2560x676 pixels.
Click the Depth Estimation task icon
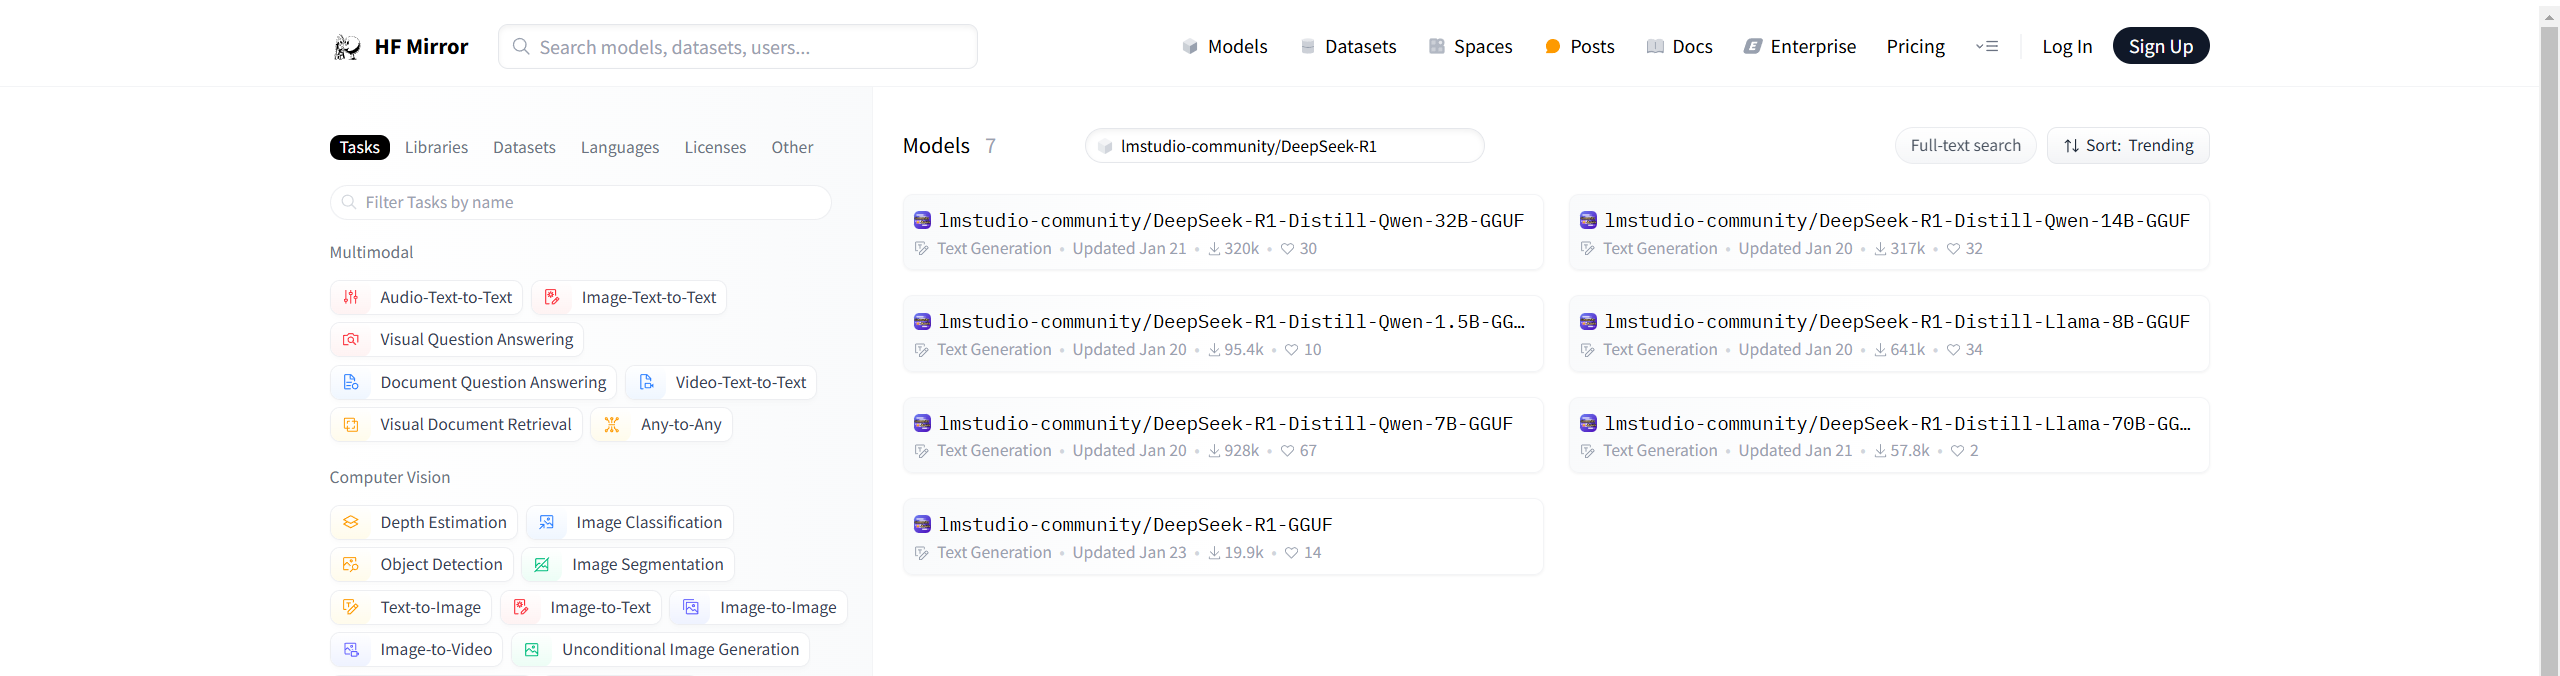coord(351,523)
